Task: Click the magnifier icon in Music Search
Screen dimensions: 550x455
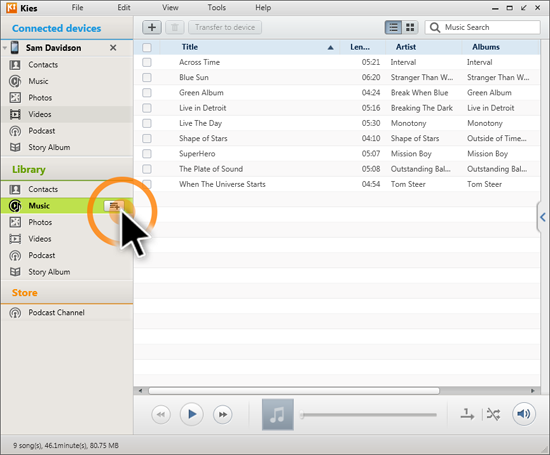Action: point(435,27)
